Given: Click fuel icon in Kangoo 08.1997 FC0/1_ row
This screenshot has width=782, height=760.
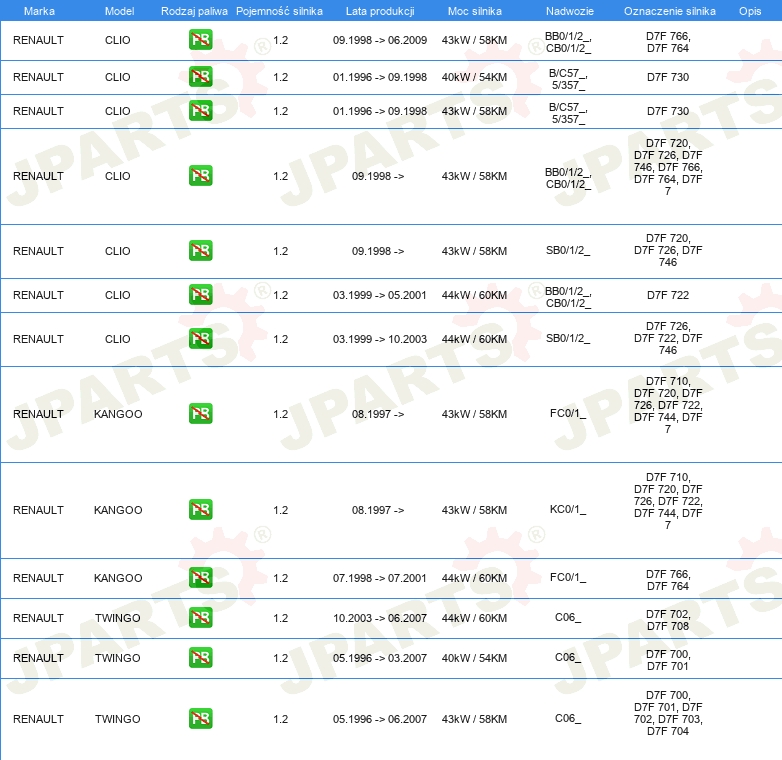Looking at the screenshot, I should point(200,413).
